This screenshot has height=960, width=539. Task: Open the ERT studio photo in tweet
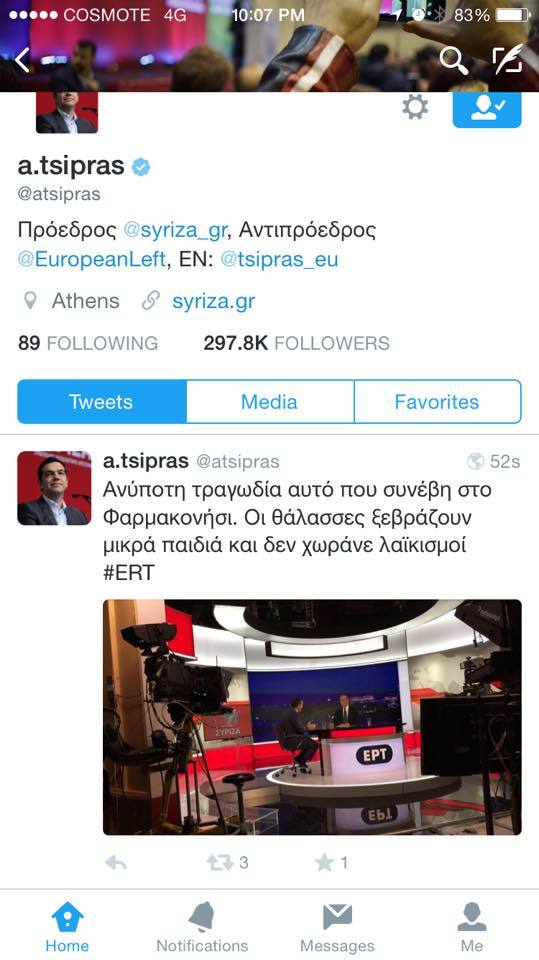tap(312, 717)
